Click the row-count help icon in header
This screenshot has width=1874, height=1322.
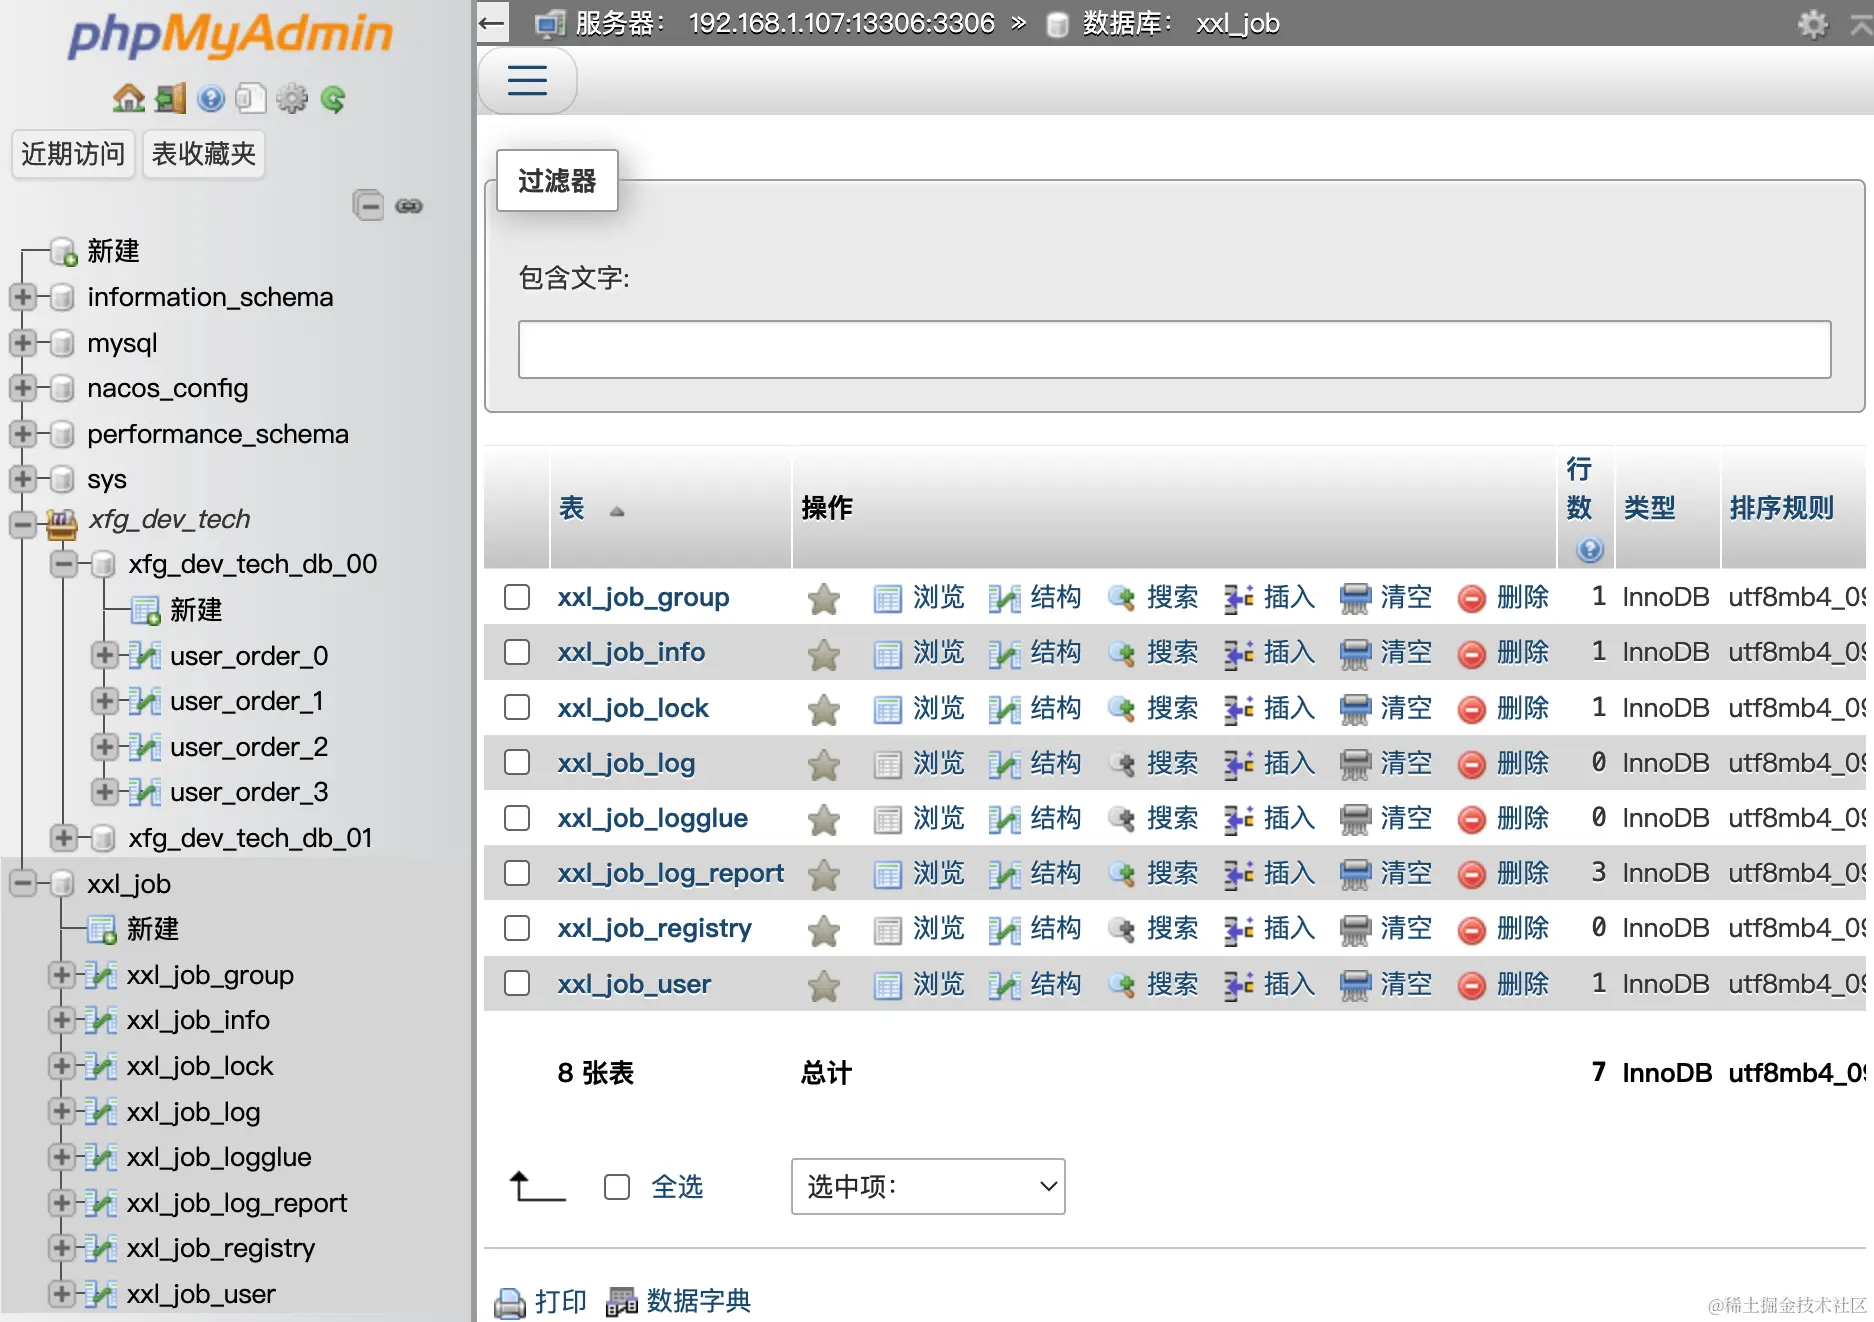click(1589, 549)
